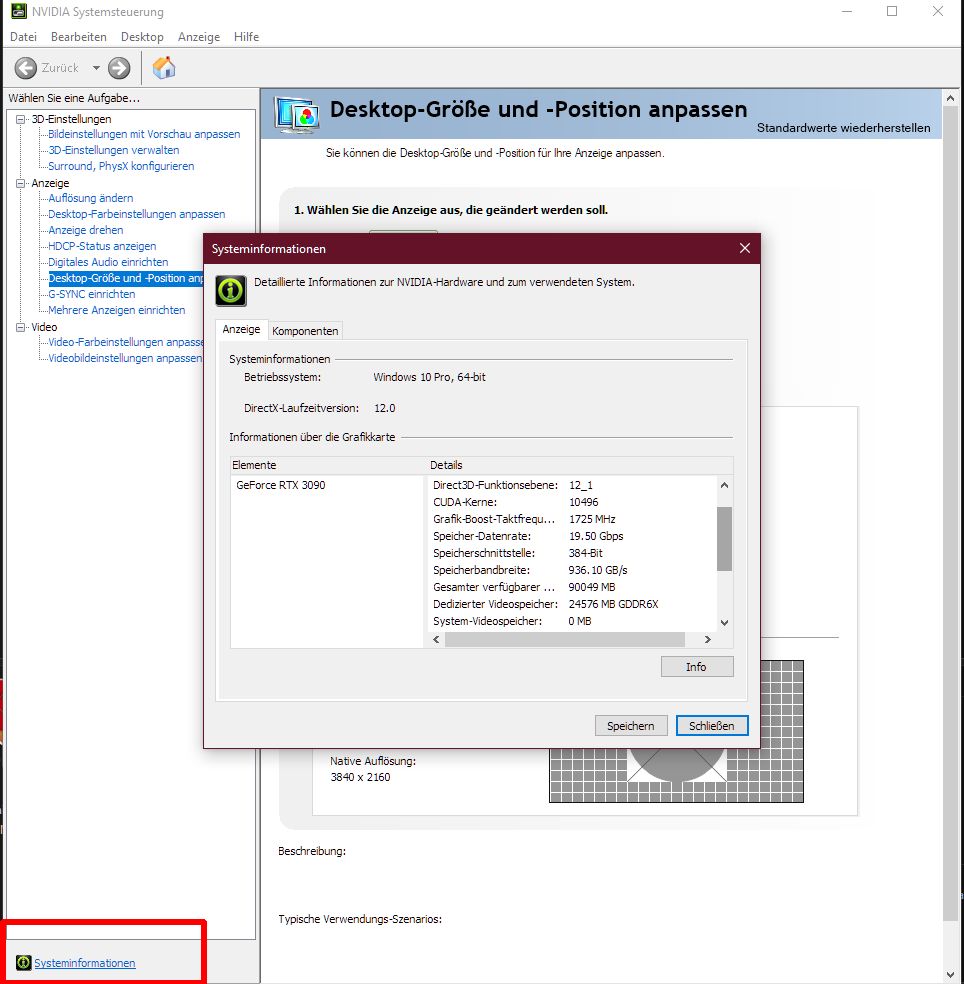964x984 pixels.
Task: Open Videobildeinstellungen anpassen
Action: pos(125,358)
